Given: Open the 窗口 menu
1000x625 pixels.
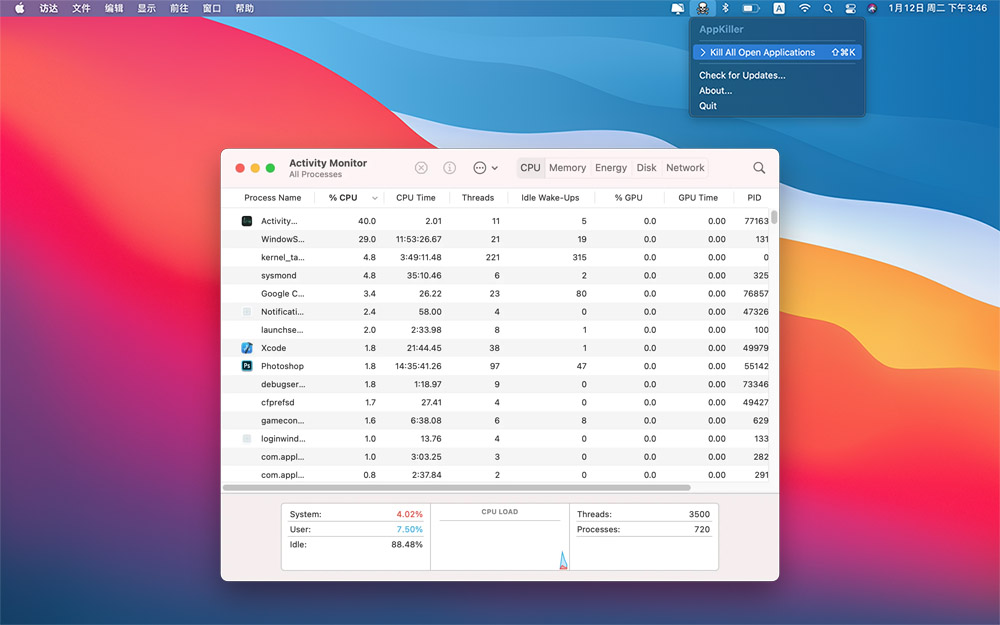Looking at the screenshot, I should 212,8.
